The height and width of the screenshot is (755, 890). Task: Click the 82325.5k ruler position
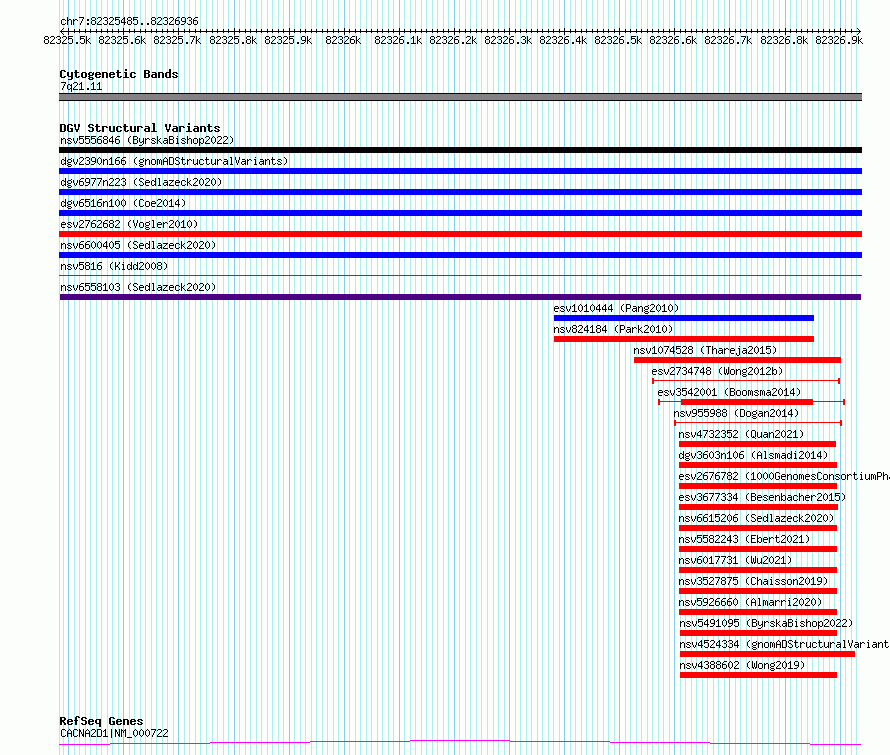(67, 40)
